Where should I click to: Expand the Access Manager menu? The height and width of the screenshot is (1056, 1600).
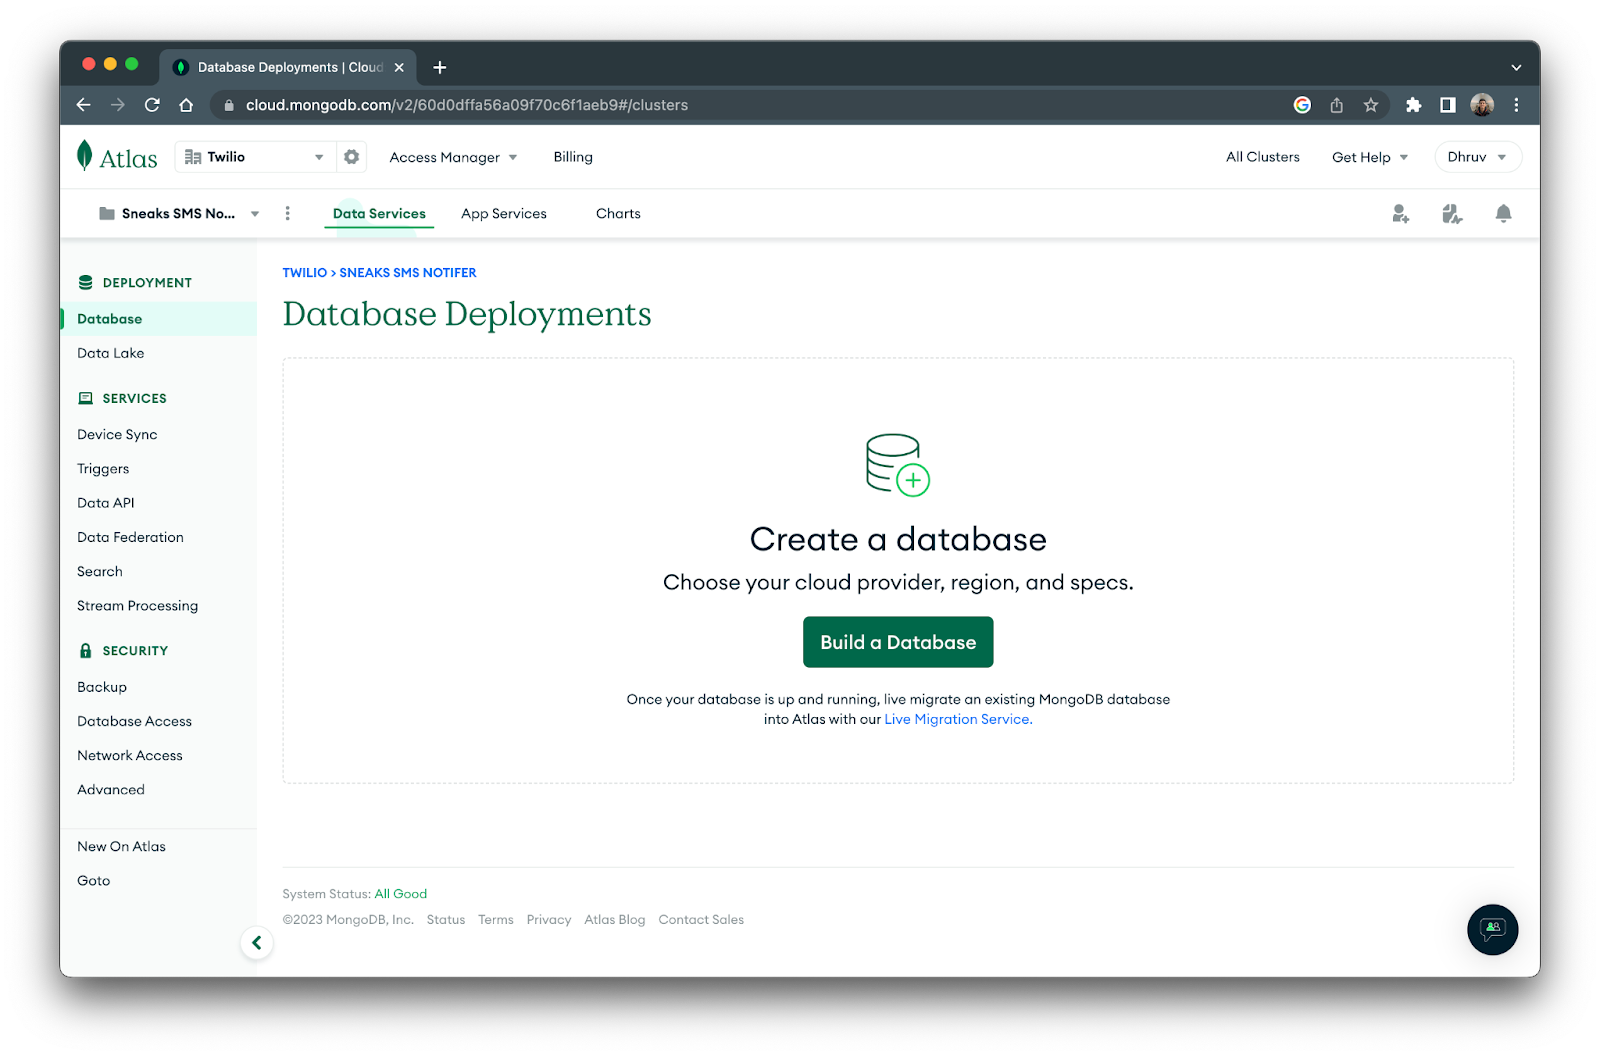tap(453, 157)
